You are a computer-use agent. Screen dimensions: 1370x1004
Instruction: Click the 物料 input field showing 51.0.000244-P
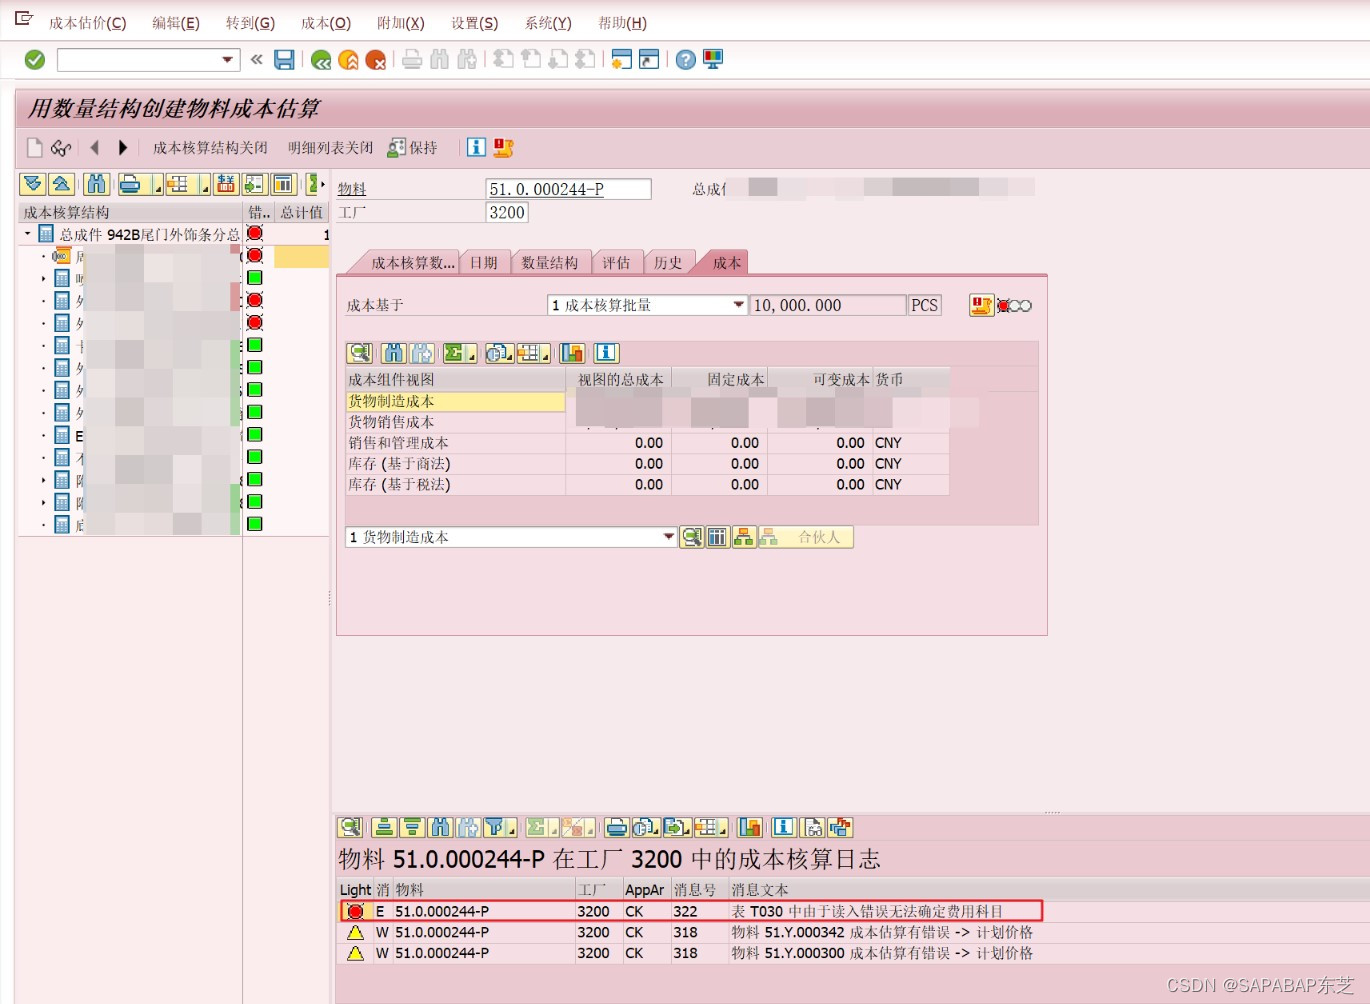coord(567,188)
